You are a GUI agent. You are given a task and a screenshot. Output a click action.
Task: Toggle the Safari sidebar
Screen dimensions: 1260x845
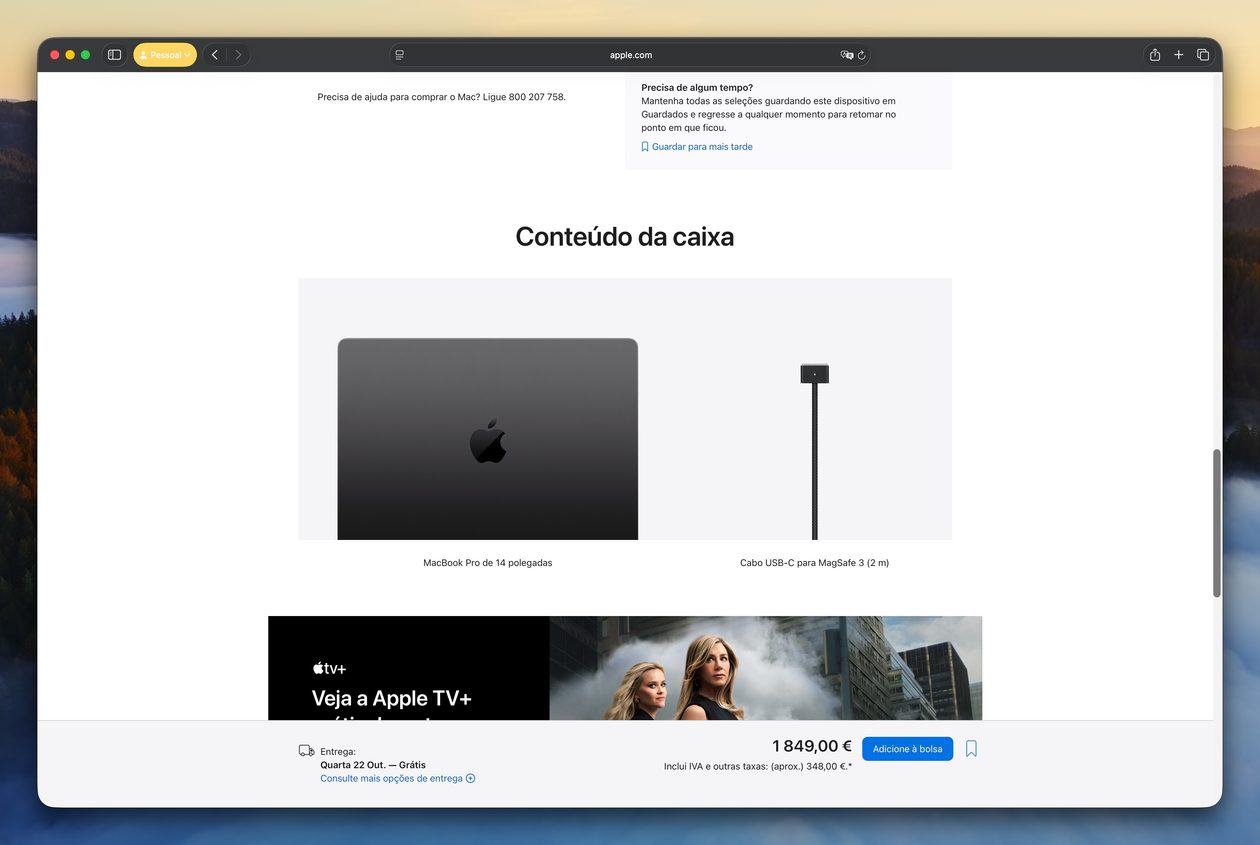click(114, 55)
